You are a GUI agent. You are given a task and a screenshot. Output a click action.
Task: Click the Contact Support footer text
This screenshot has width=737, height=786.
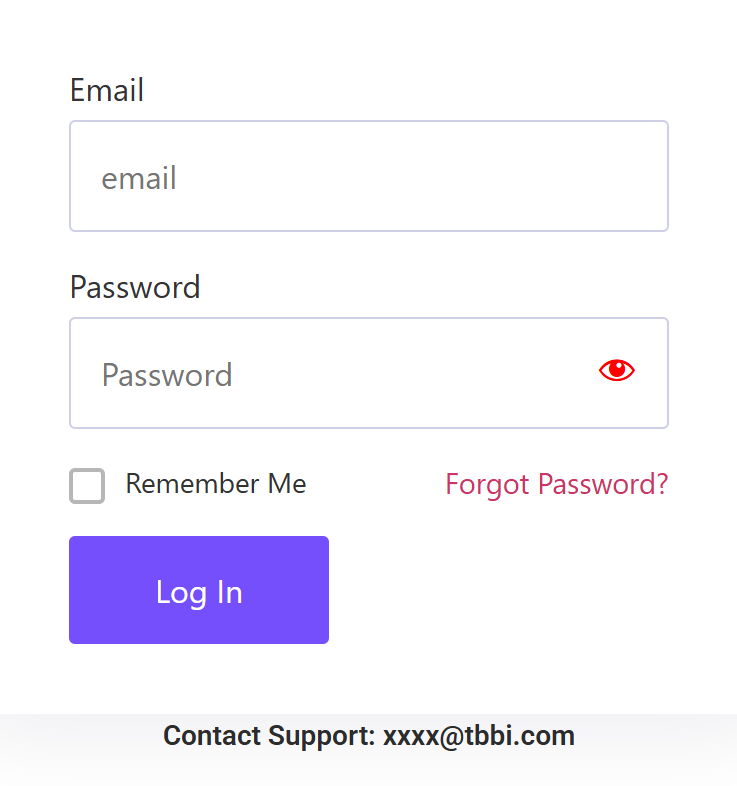[x=269, y=736]
